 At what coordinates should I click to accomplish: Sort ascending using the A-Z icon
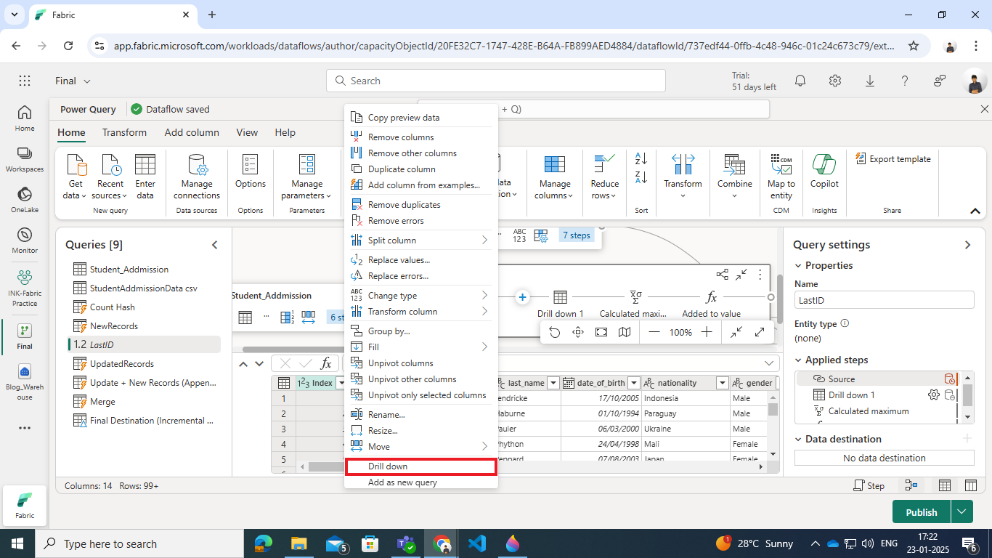[641, 159]
